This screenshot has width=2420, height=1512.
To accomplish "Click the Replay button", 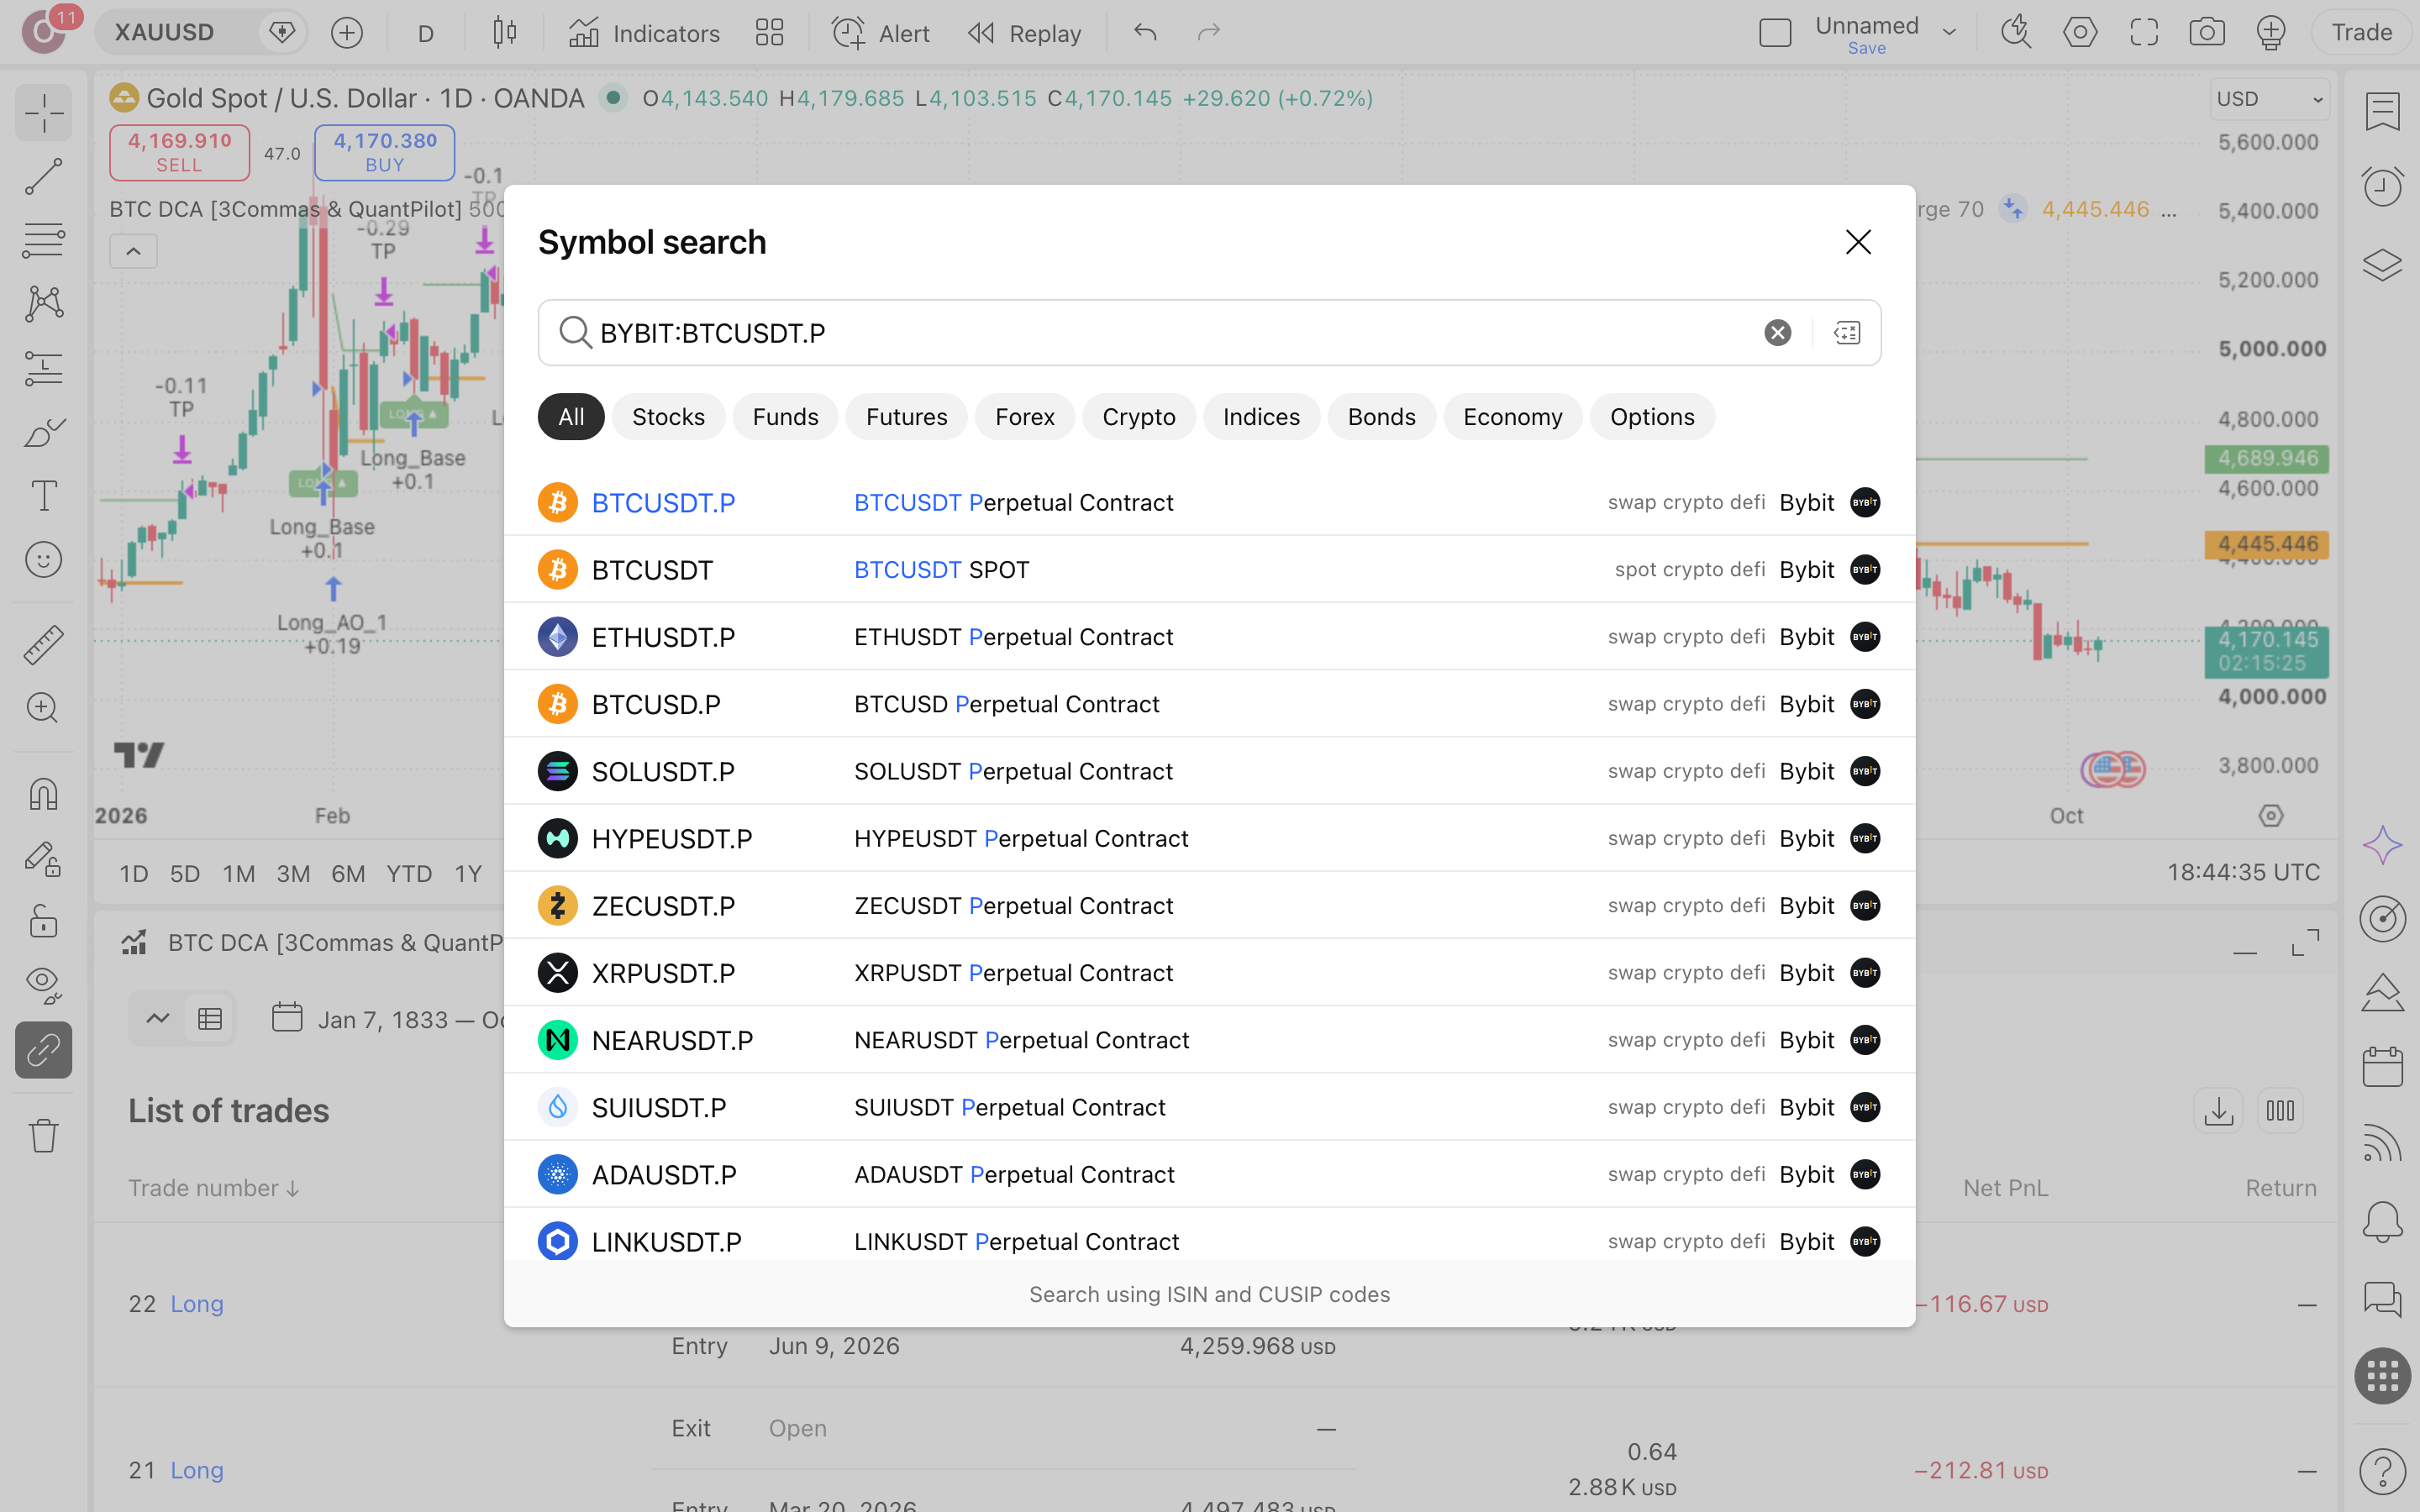I will 1025,33.
